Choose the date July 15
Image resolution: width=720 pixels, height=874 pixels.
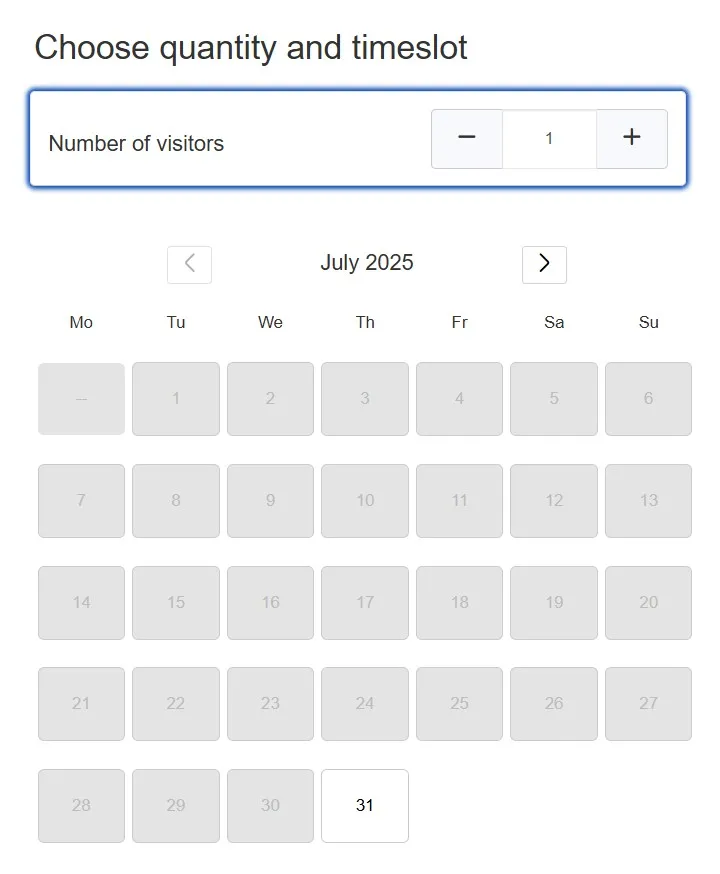[x=176, y=603]
